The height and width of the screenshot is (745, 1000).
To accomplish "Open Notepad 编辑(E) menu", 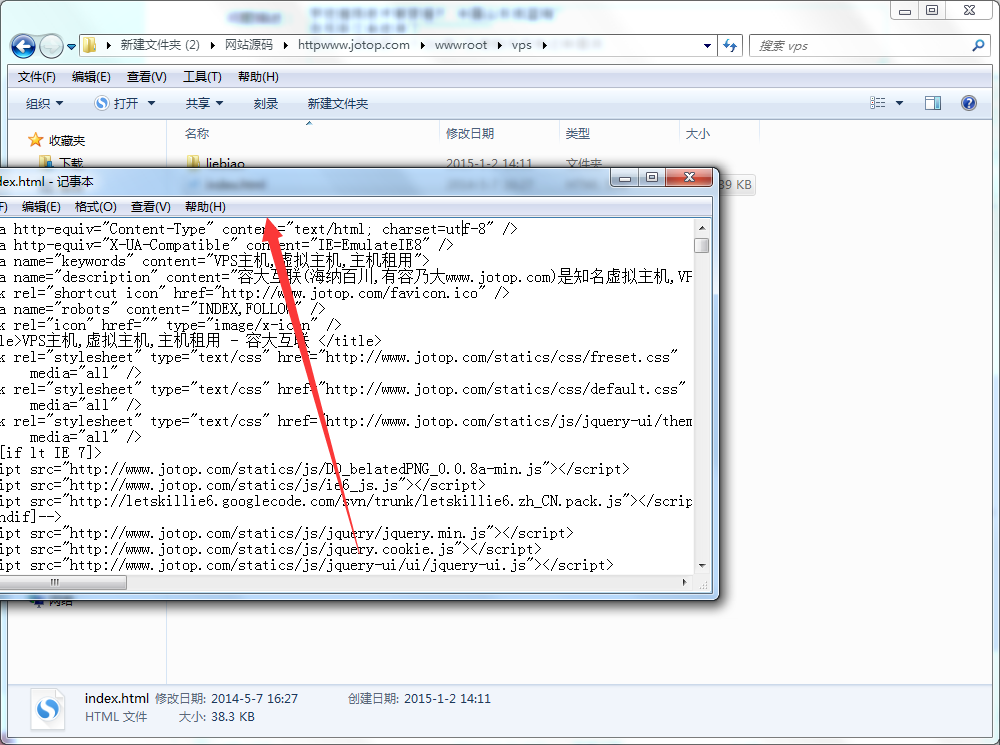I will 41,207.
